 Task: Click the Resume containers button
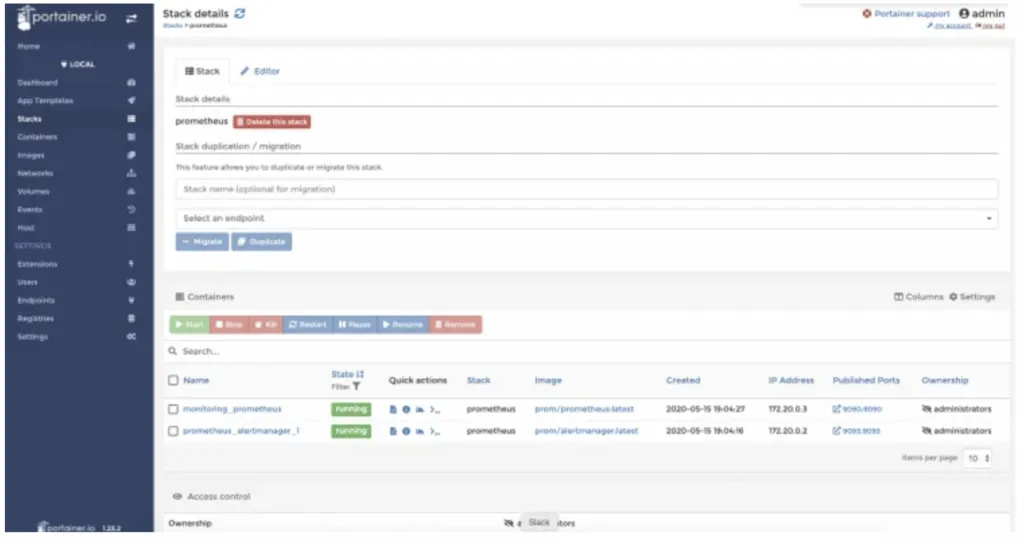click(403, 325)
